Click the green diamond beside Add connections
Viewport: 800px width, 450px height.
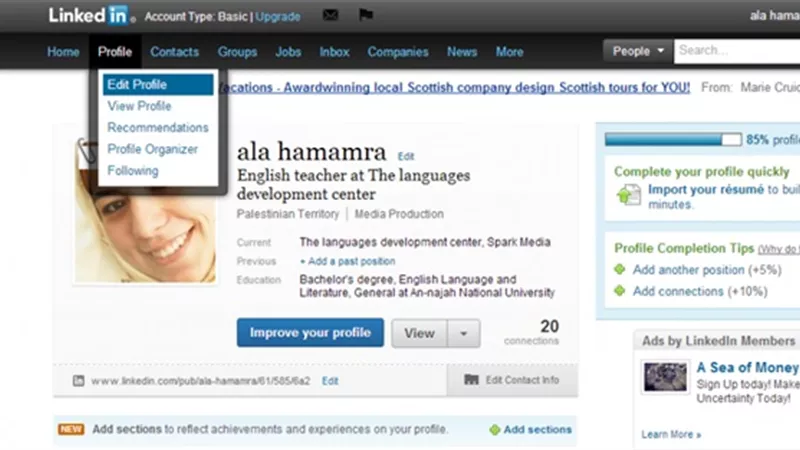click(x=619, y=291)
